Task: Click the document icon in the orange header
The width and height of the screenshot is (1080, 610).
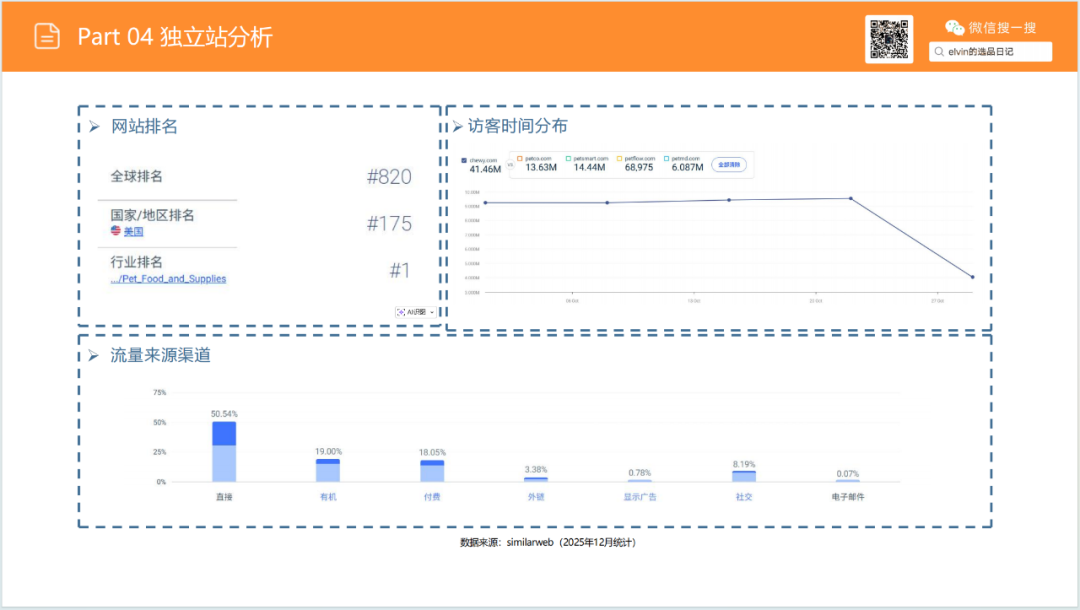Action: 47,35
